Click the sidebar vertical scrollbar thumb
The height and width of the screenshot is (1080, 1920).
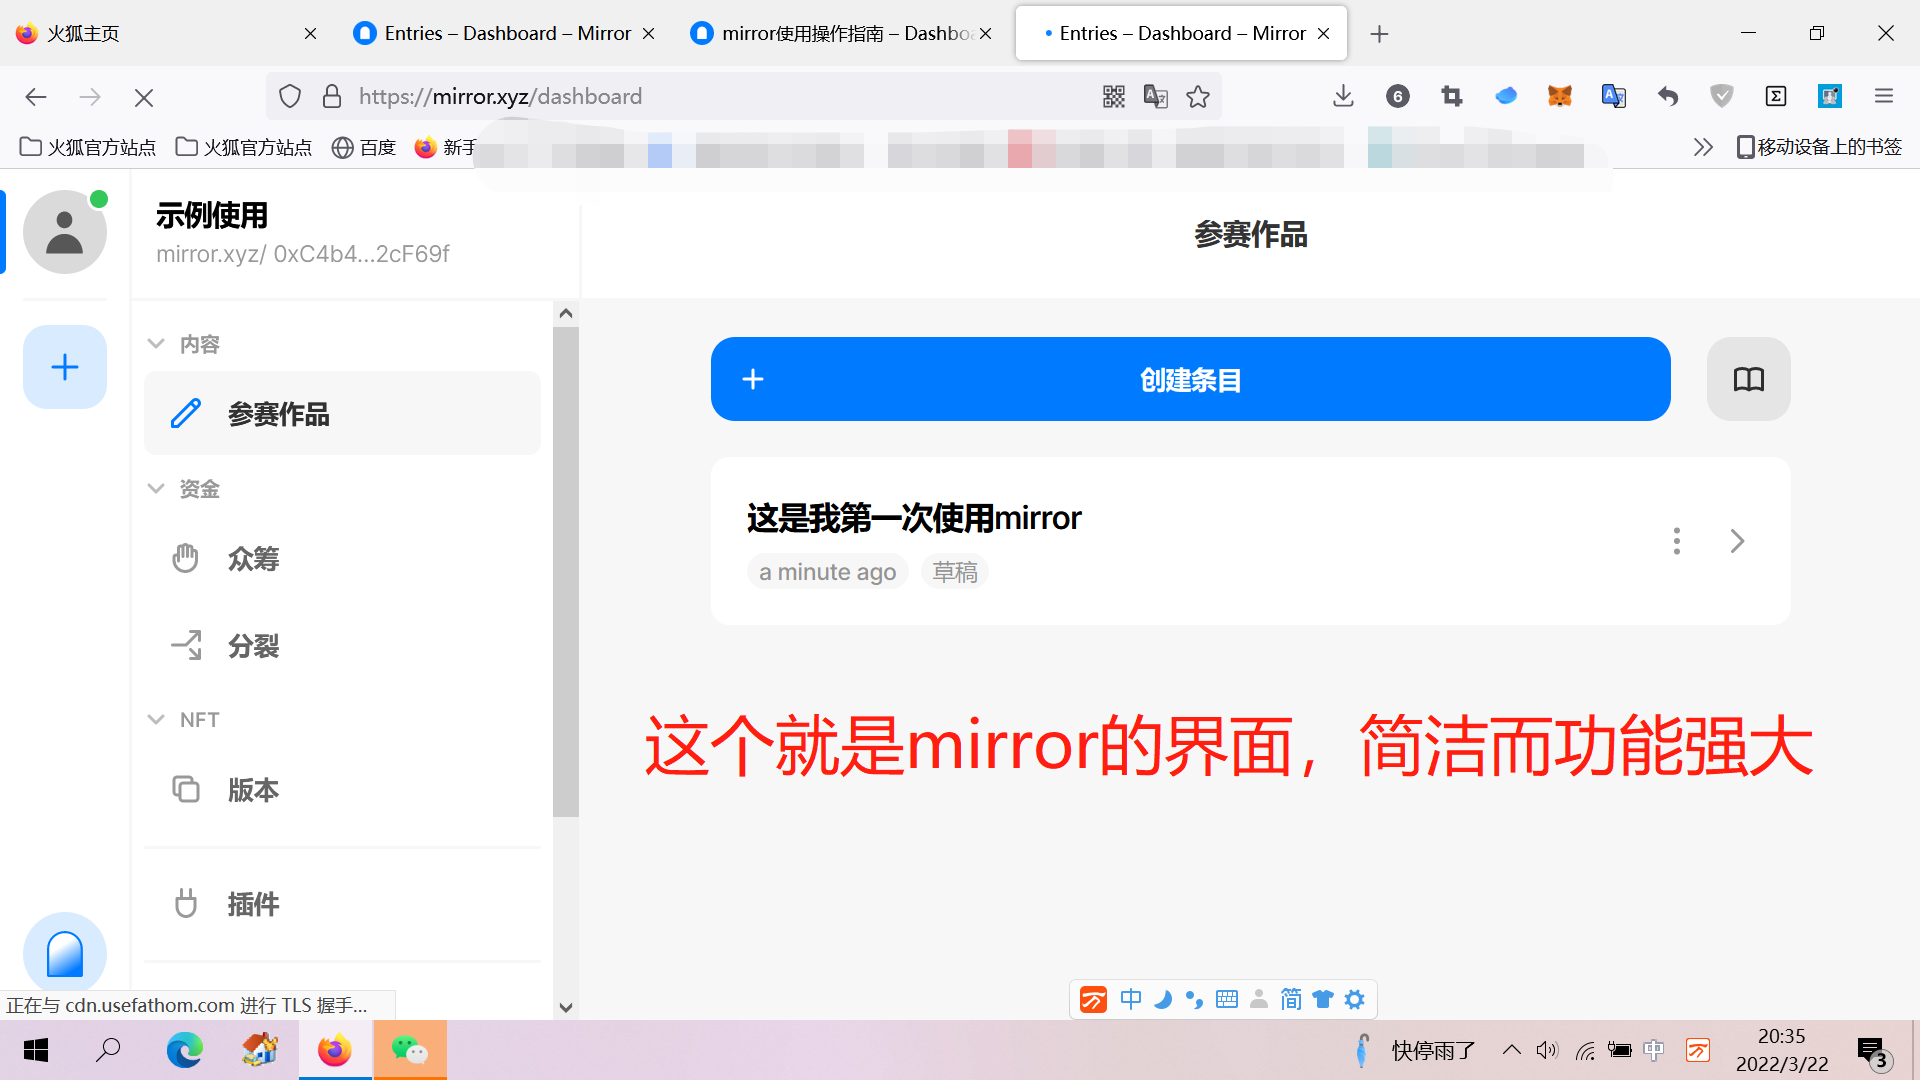coord(566,572)
